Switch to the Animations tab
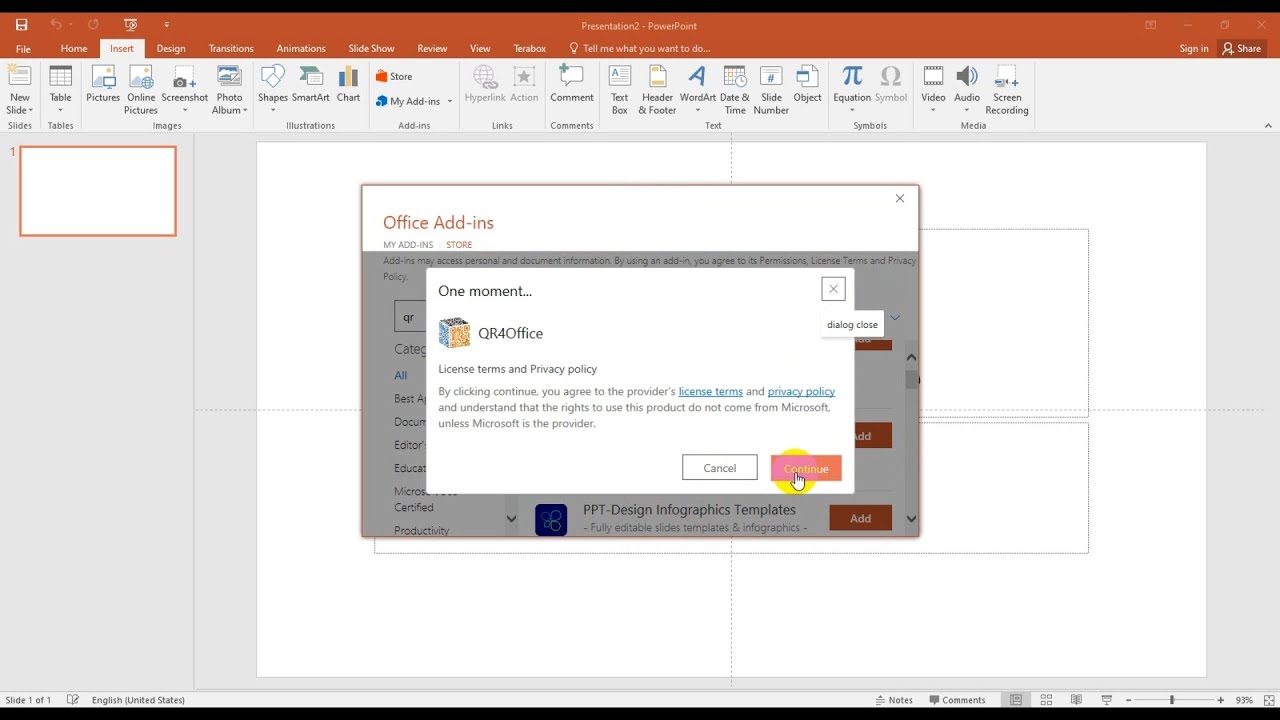 301,48
